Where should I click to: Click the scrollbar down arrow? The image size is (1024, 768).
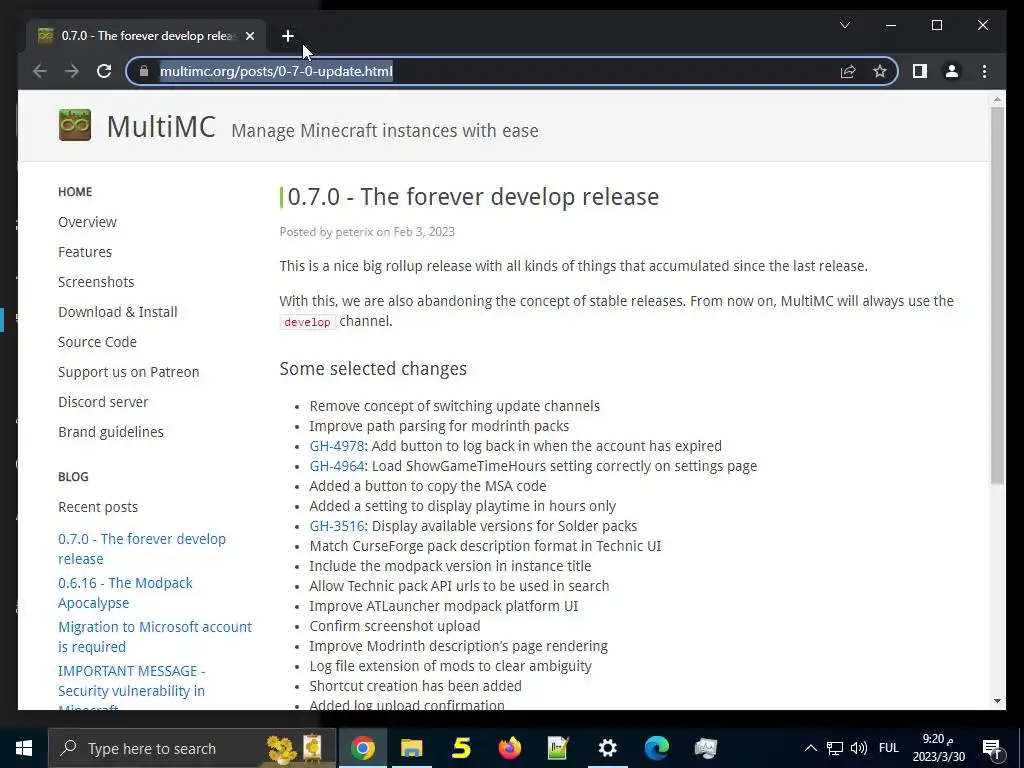(997, 701)
